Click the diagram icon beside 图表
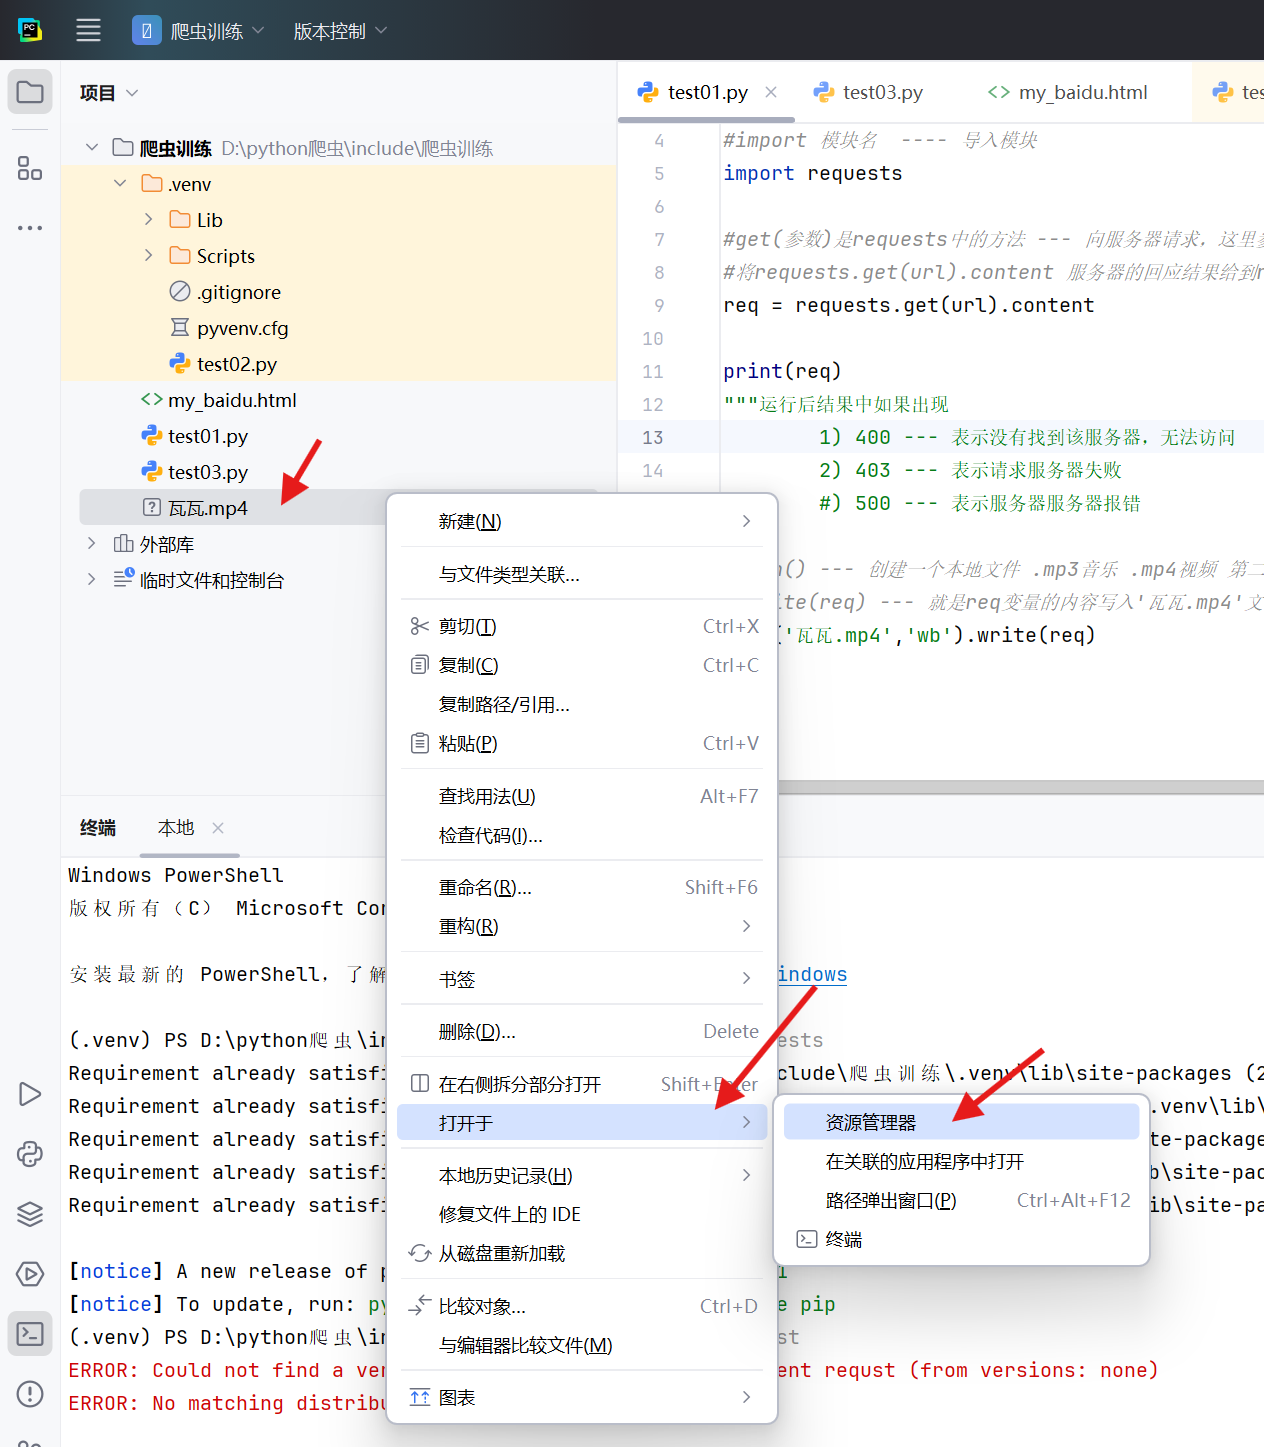Viewport: 1264px width, 1447px height. [x=420, y=1397]
